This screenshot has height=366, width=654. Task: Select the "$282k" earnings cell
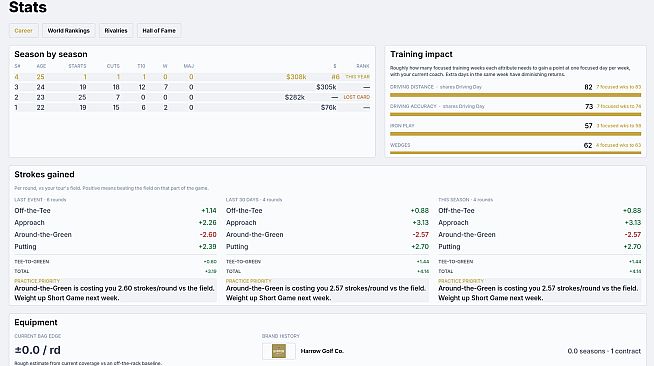[295, 97]
